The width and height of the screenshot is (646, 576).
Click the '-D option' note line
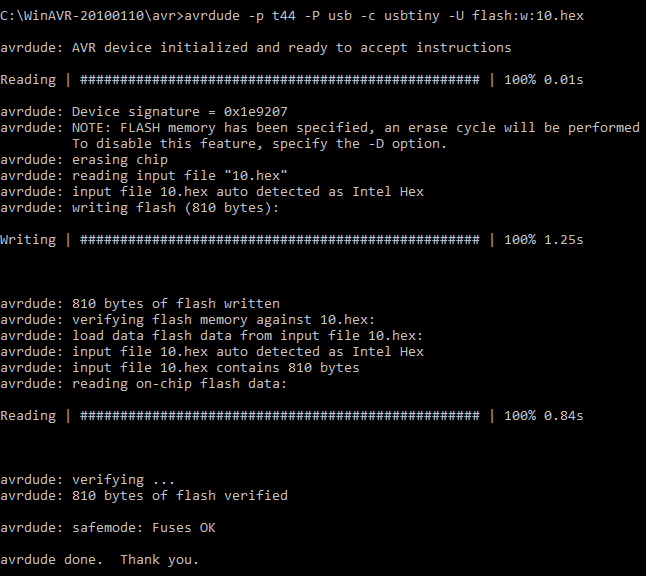tap(260, 144)
